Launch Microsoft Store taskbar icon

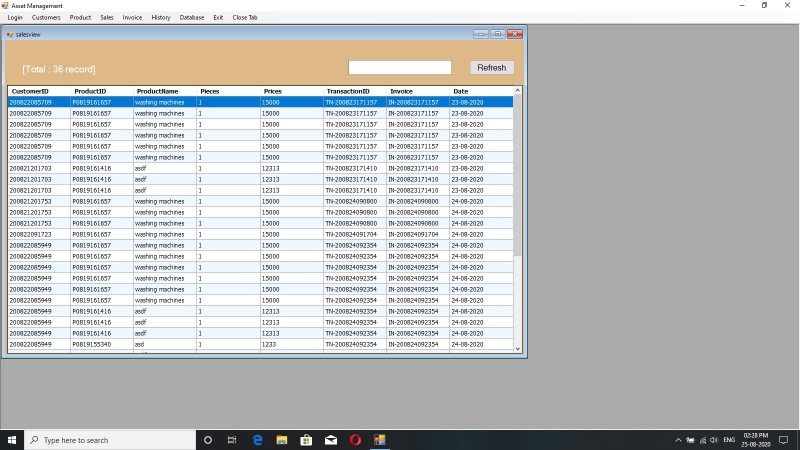(306, 440)
